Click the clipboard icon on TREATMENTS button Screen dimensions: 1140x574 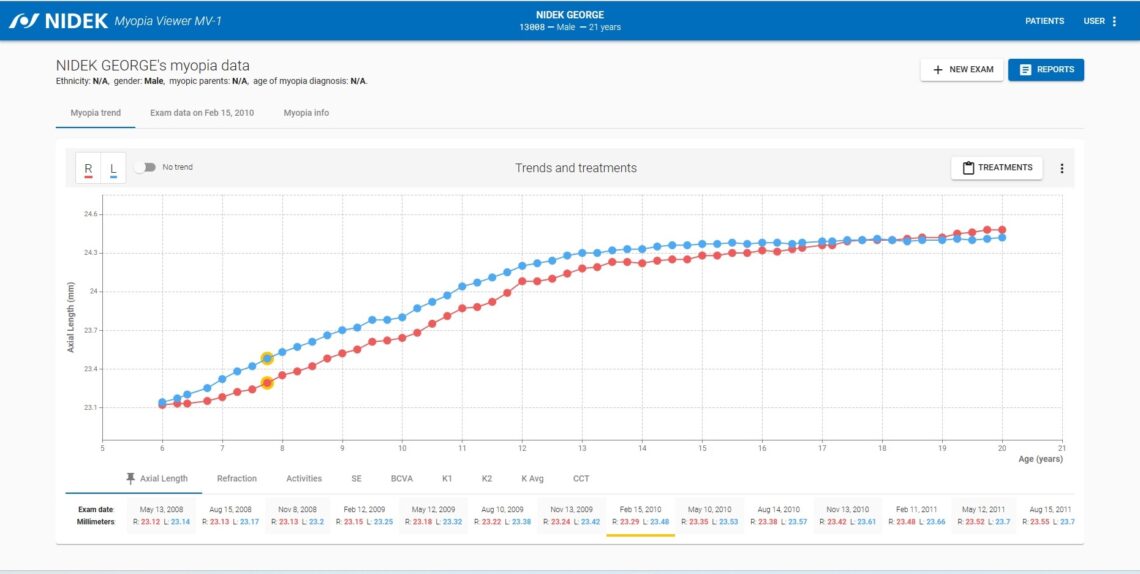968,168
